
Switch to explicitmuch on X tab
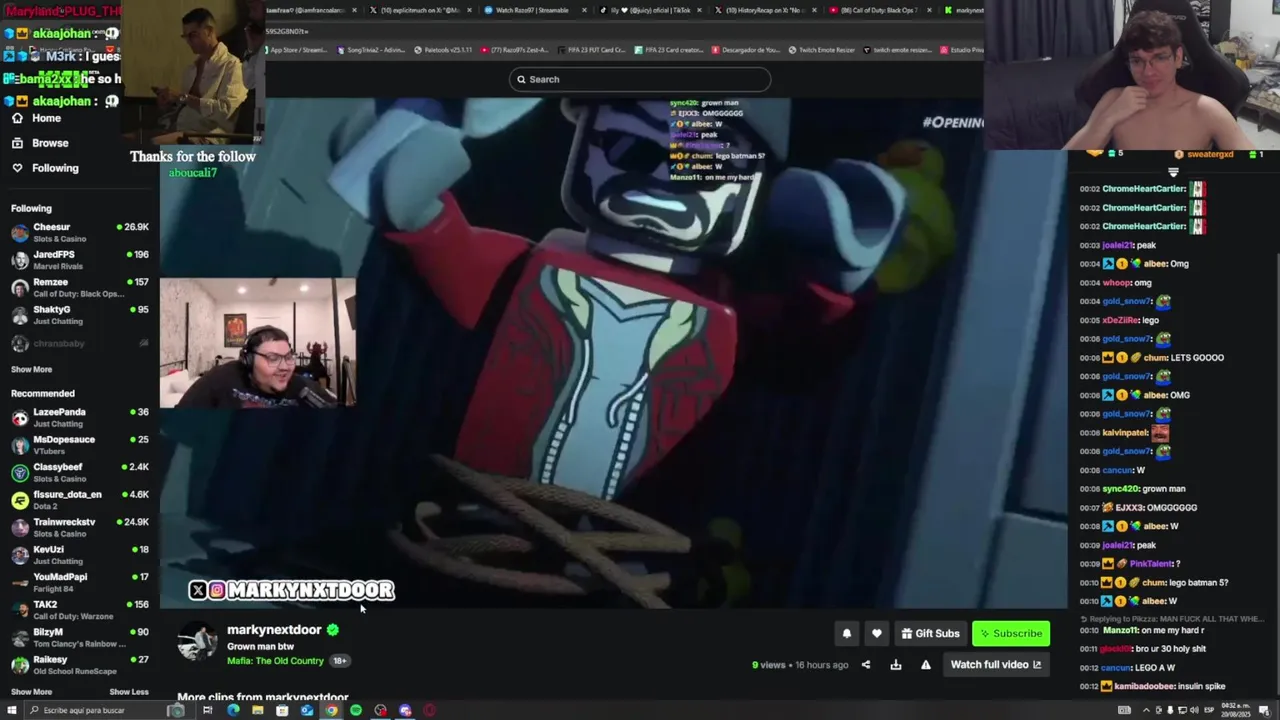(x=422, y=10)
